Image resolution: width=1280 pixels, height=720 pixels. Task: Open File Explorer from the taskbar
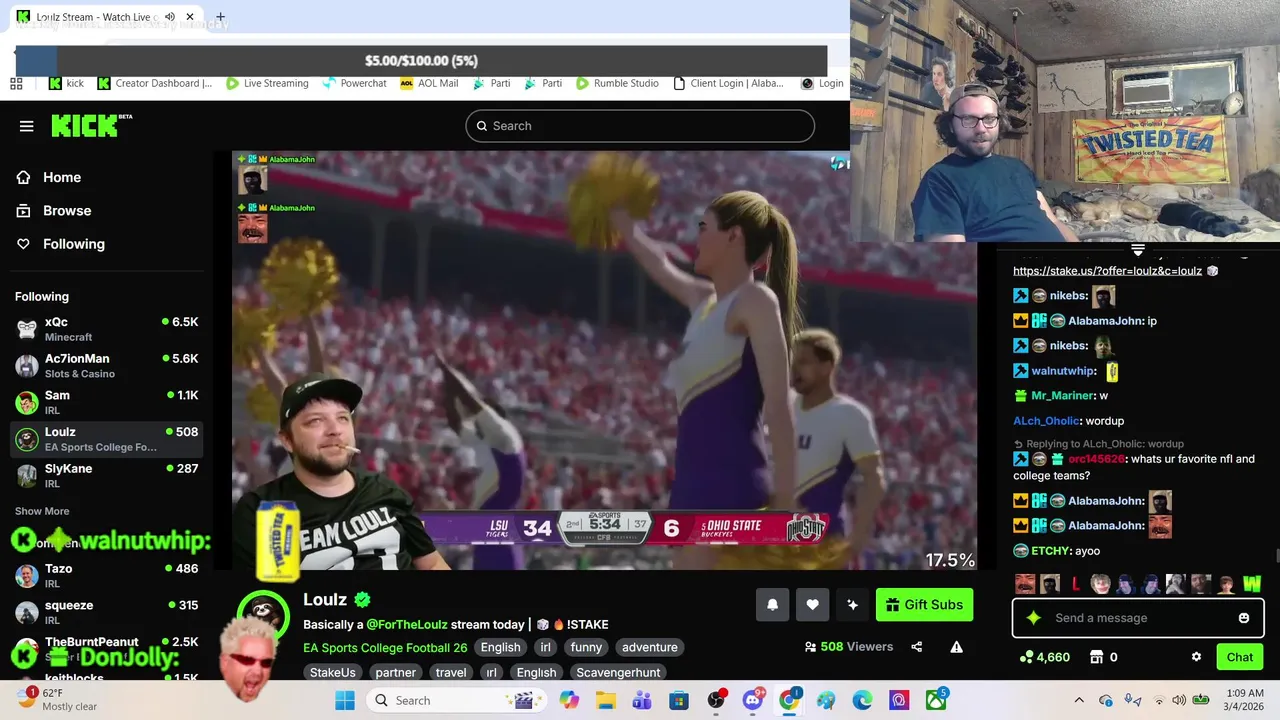pyautogui.click(x=606, y=700)
